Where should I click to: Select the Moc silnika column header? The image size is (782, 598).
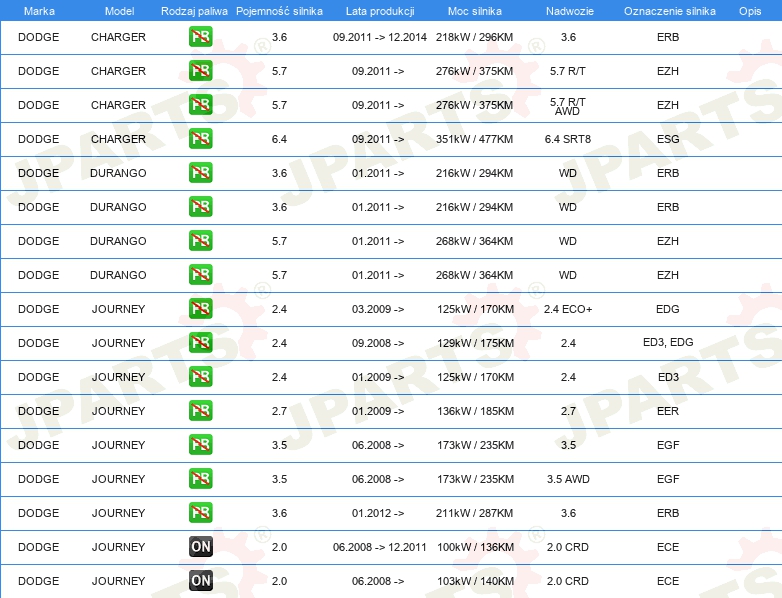pos(475,10)
